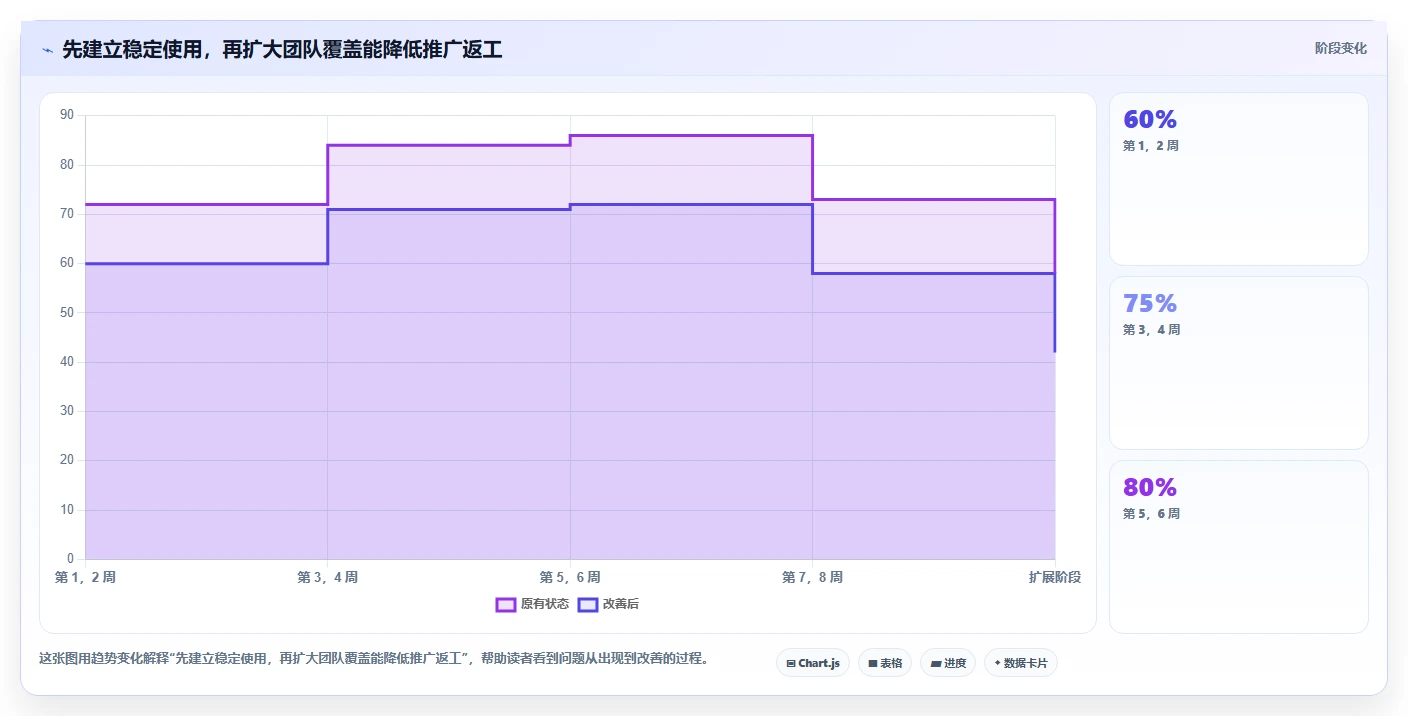The height and width of the screenshot is (716, 1408).
Task: Toggle the 原有状态 legend swatch
Action: tap(506, 604)
